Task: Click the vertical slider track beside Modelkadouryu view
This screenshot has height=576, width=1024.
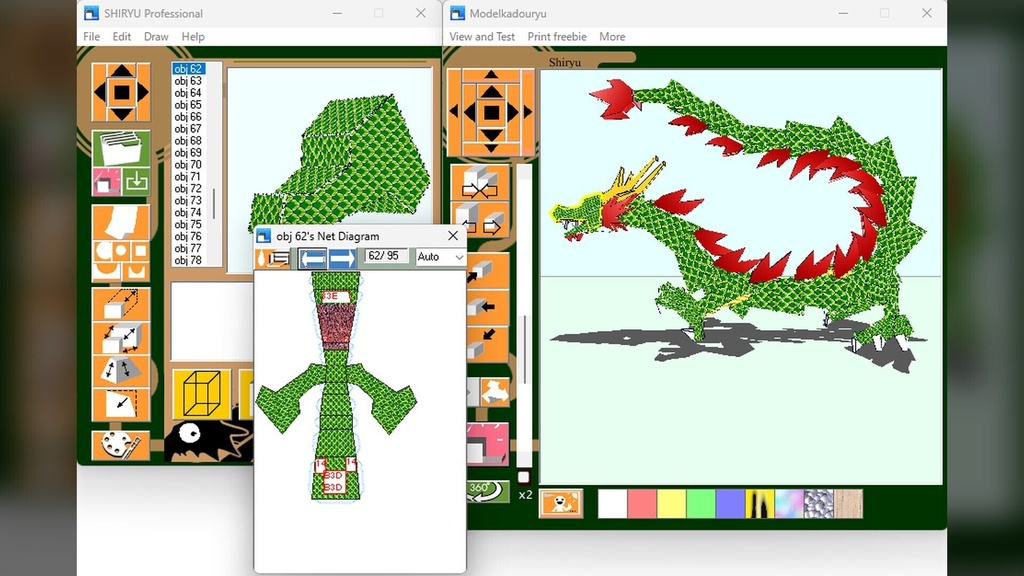Action: tap(524, 314)
